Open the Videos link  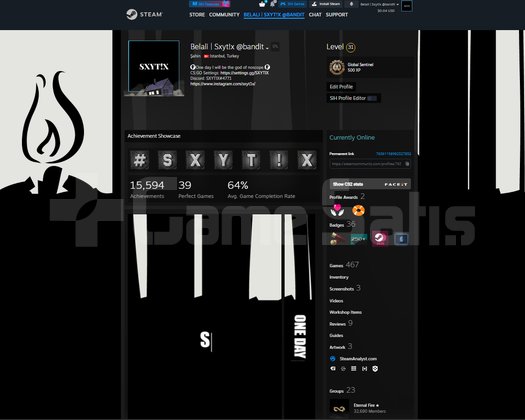pyautogui.click(x=336, y=301)
